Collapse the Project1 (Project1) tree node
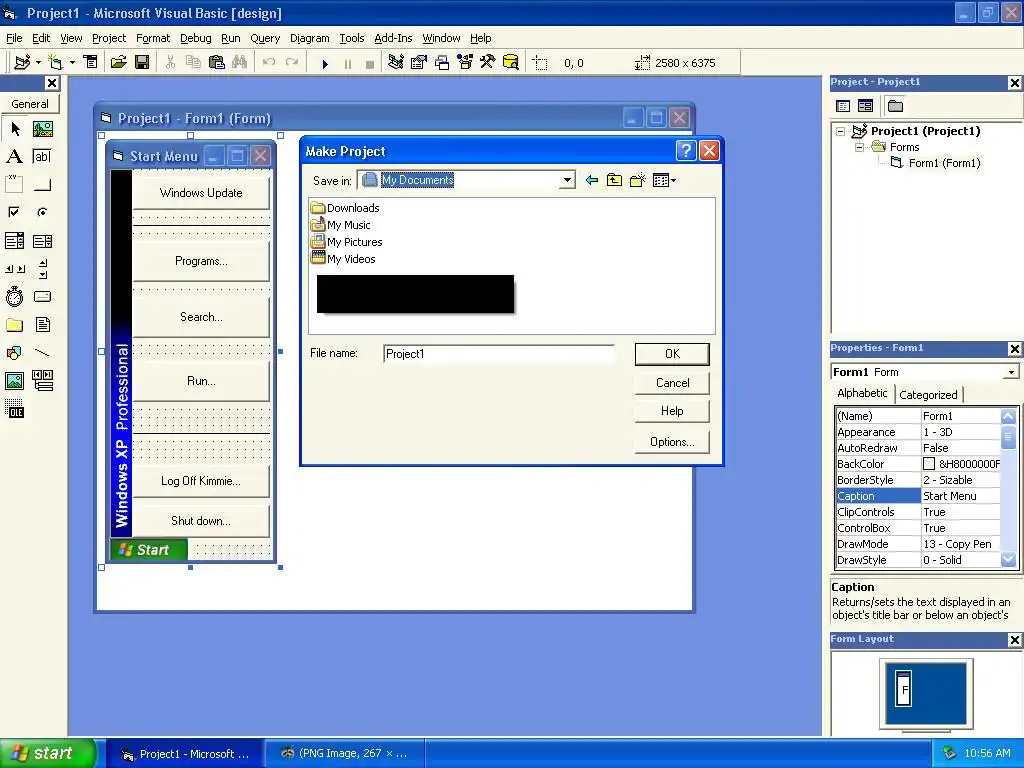 841,131
